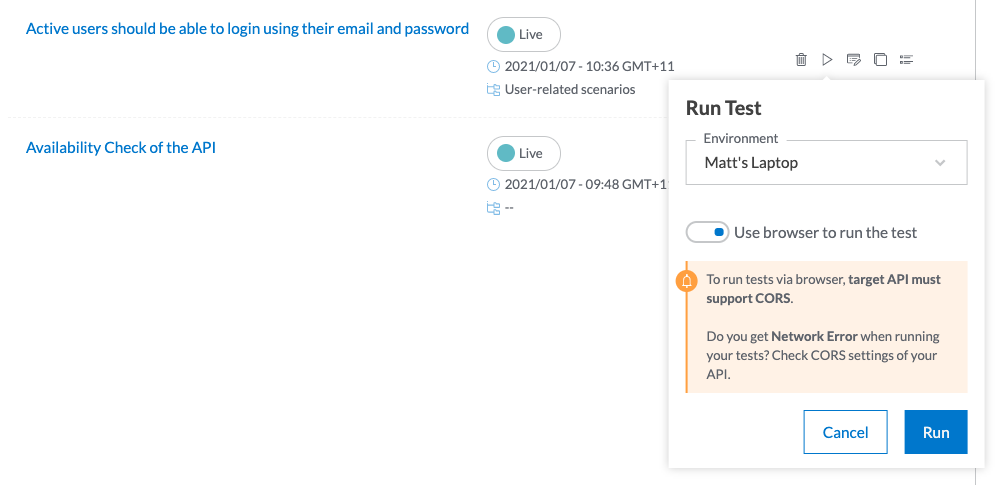Screen dimensions: 1000x485
Task: Click the chevron arrow in Environment field
Action: (939, 163)
